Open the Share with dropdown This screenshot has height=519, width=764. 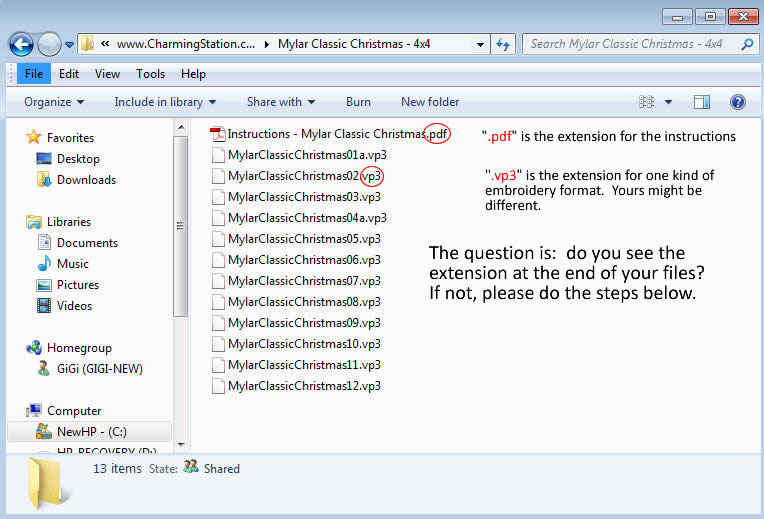click(x=280, y=102)
